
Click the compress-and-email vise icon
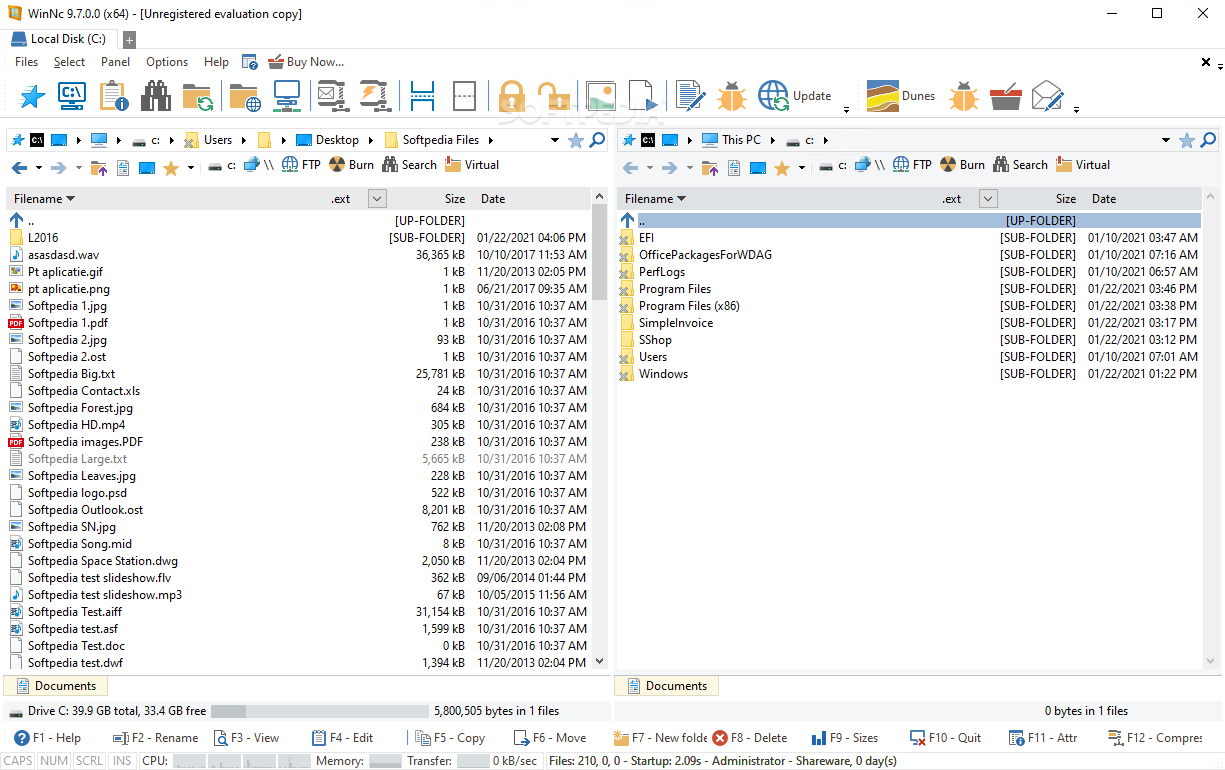pyautogui.click(x=331, y=96)
